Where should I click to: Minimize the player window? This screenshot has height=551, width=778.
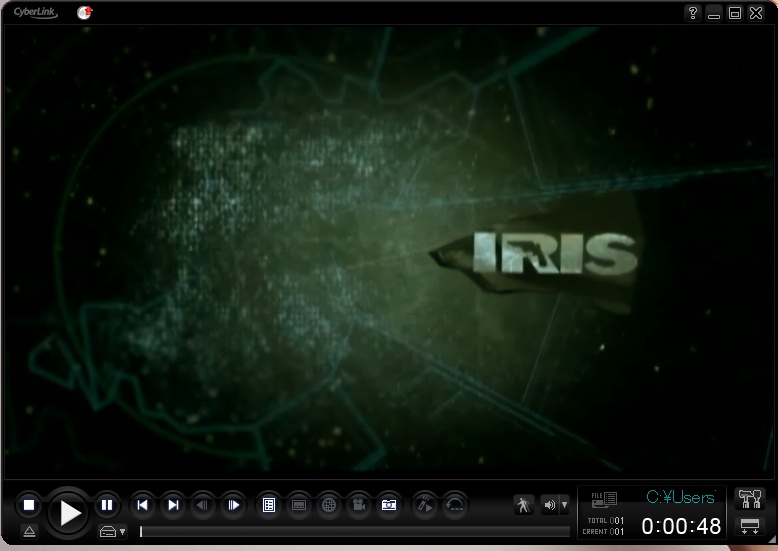[714, 12]
